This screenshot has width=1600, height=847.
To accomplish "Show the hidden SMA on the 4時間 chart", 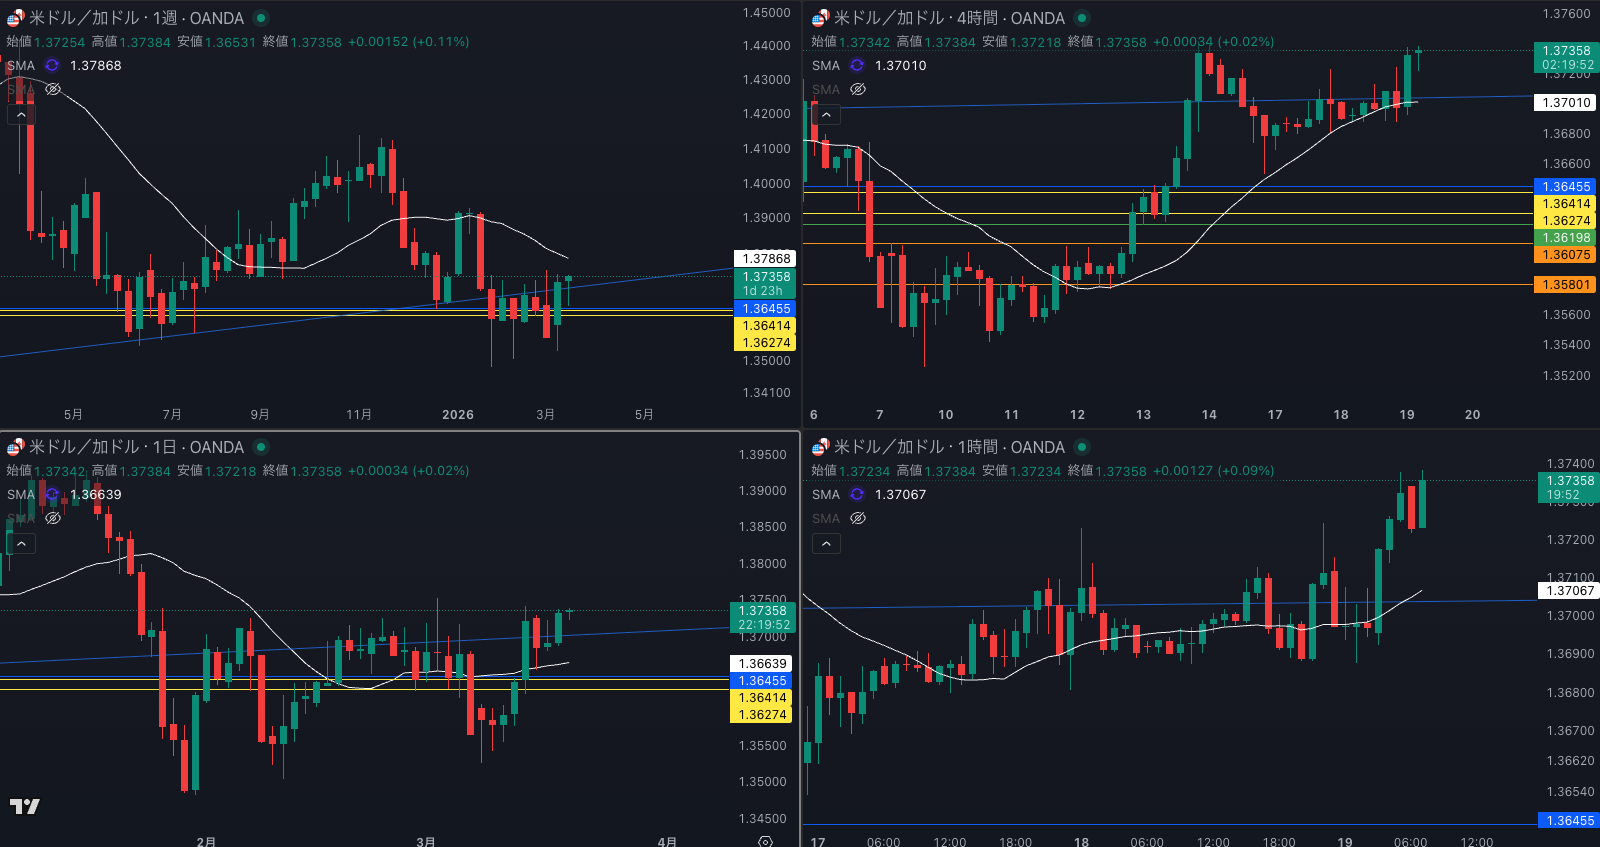I will click(858, 89).
